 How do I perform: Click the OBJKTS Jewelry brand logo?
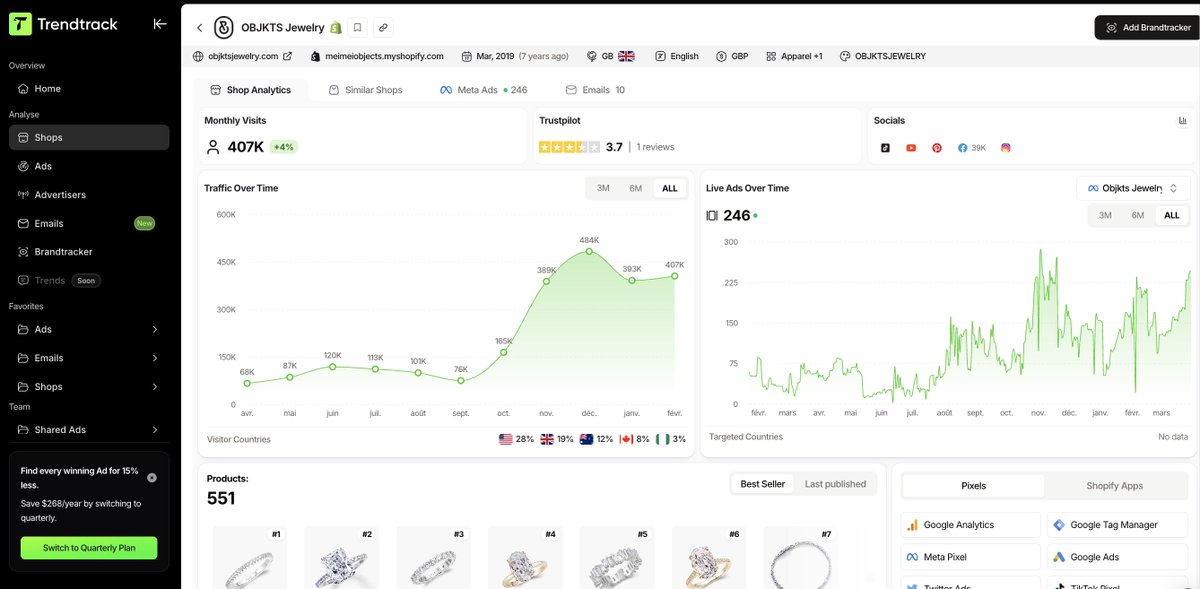pyautogui.click(x=224, y=28)
